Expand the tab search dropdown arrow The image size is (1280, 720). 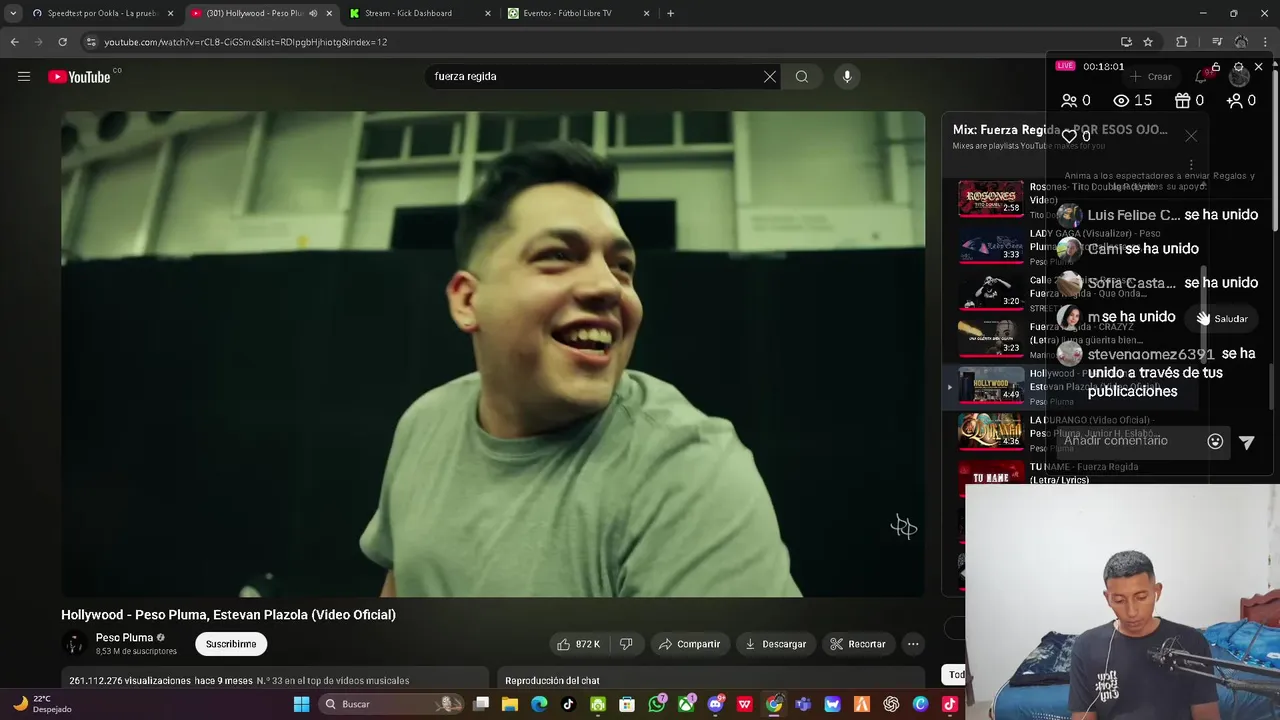point(12,13)
